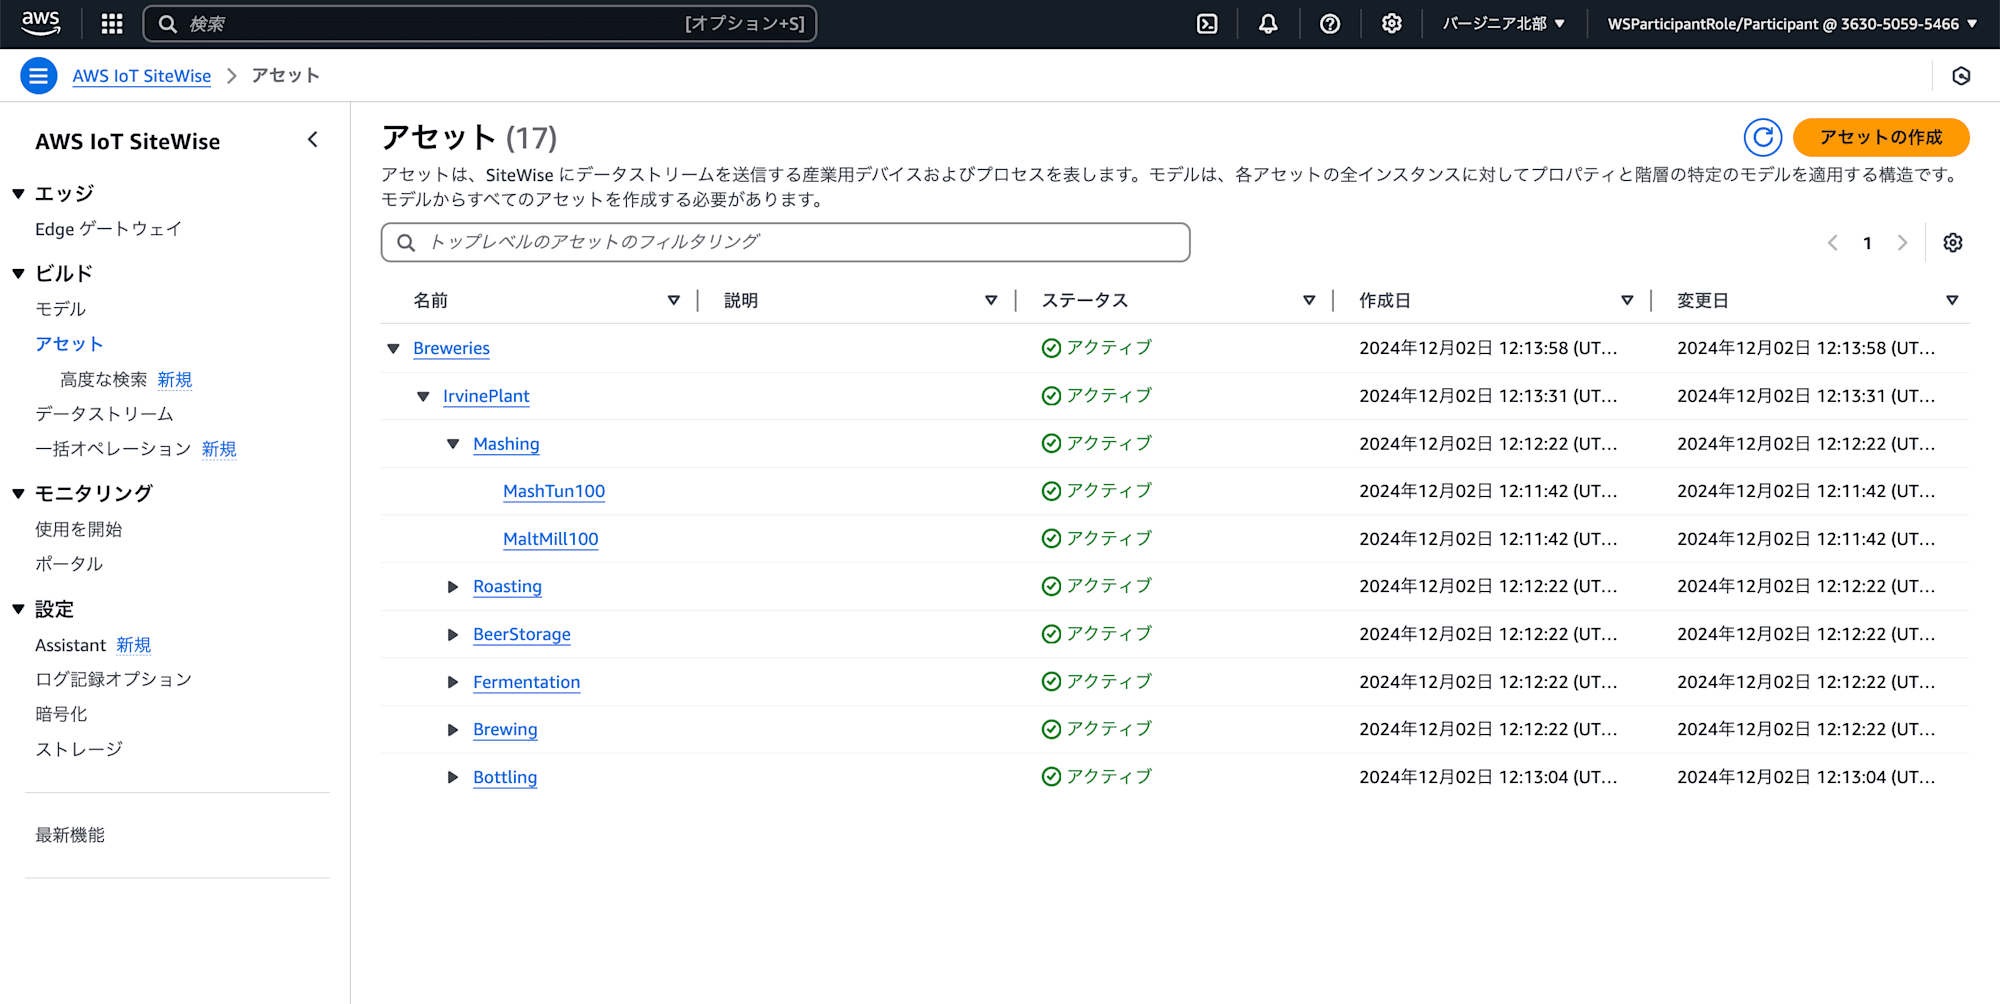
Task: Open the Breweries asset link
Action: pos(451,349)
